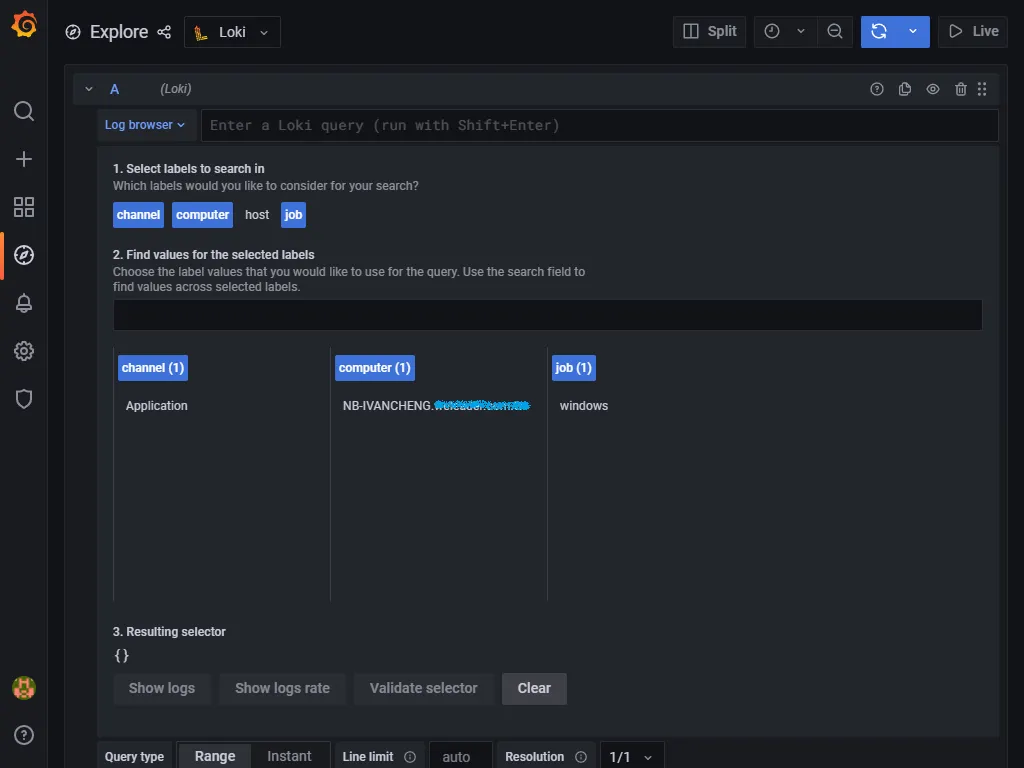Open the time range picker clock
This screenshot has height=768, width=1024.
(x=772, y=31)
